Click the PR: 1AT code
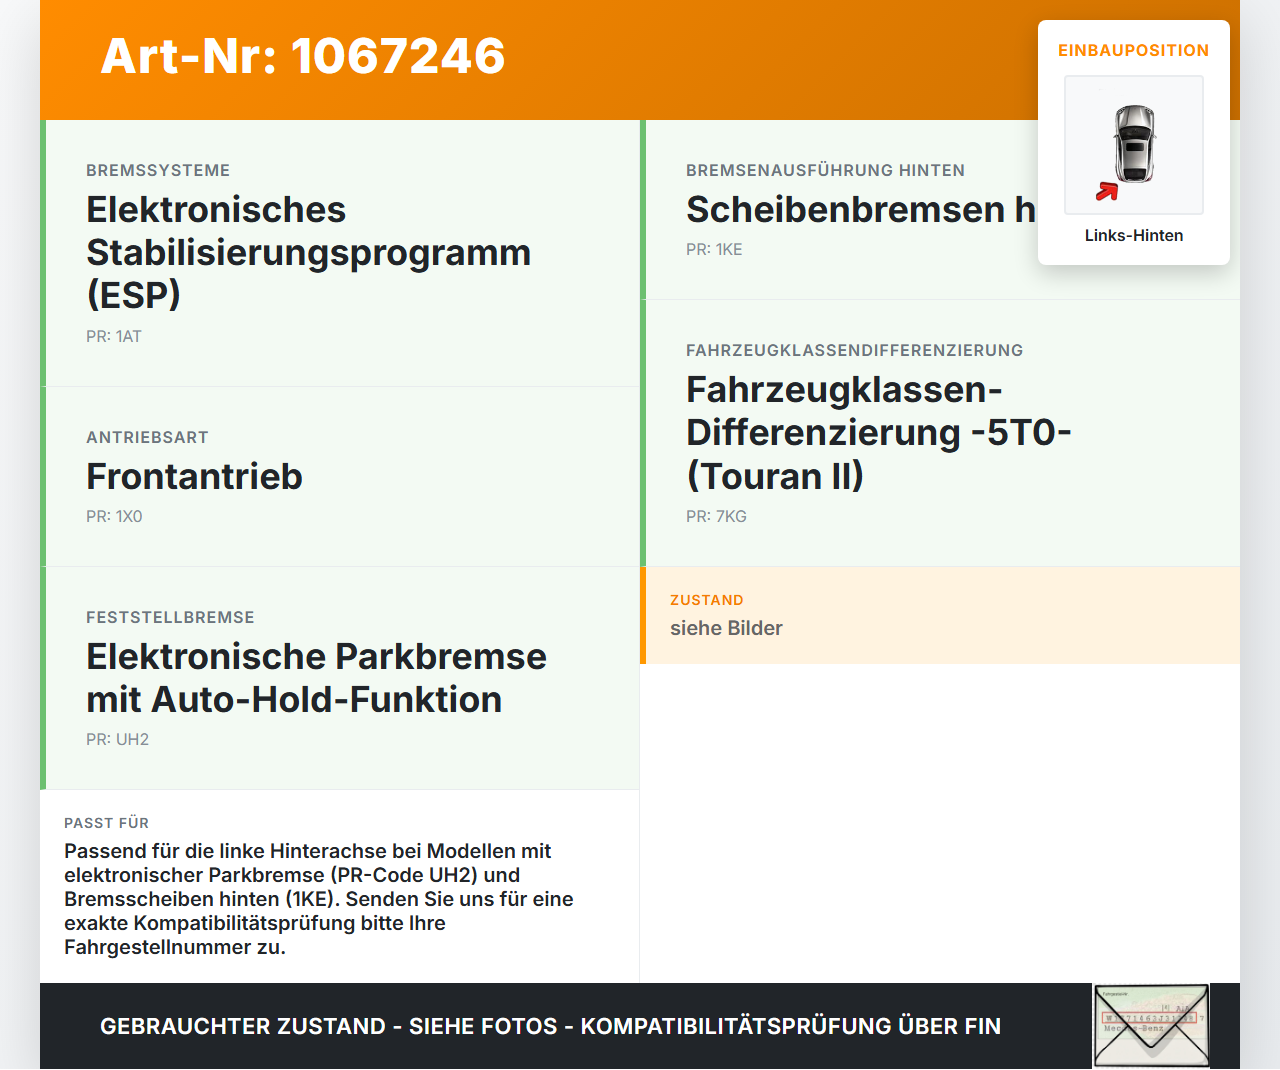The height and width of the screenshot is (1070, 1280). (x=114, y=336)
